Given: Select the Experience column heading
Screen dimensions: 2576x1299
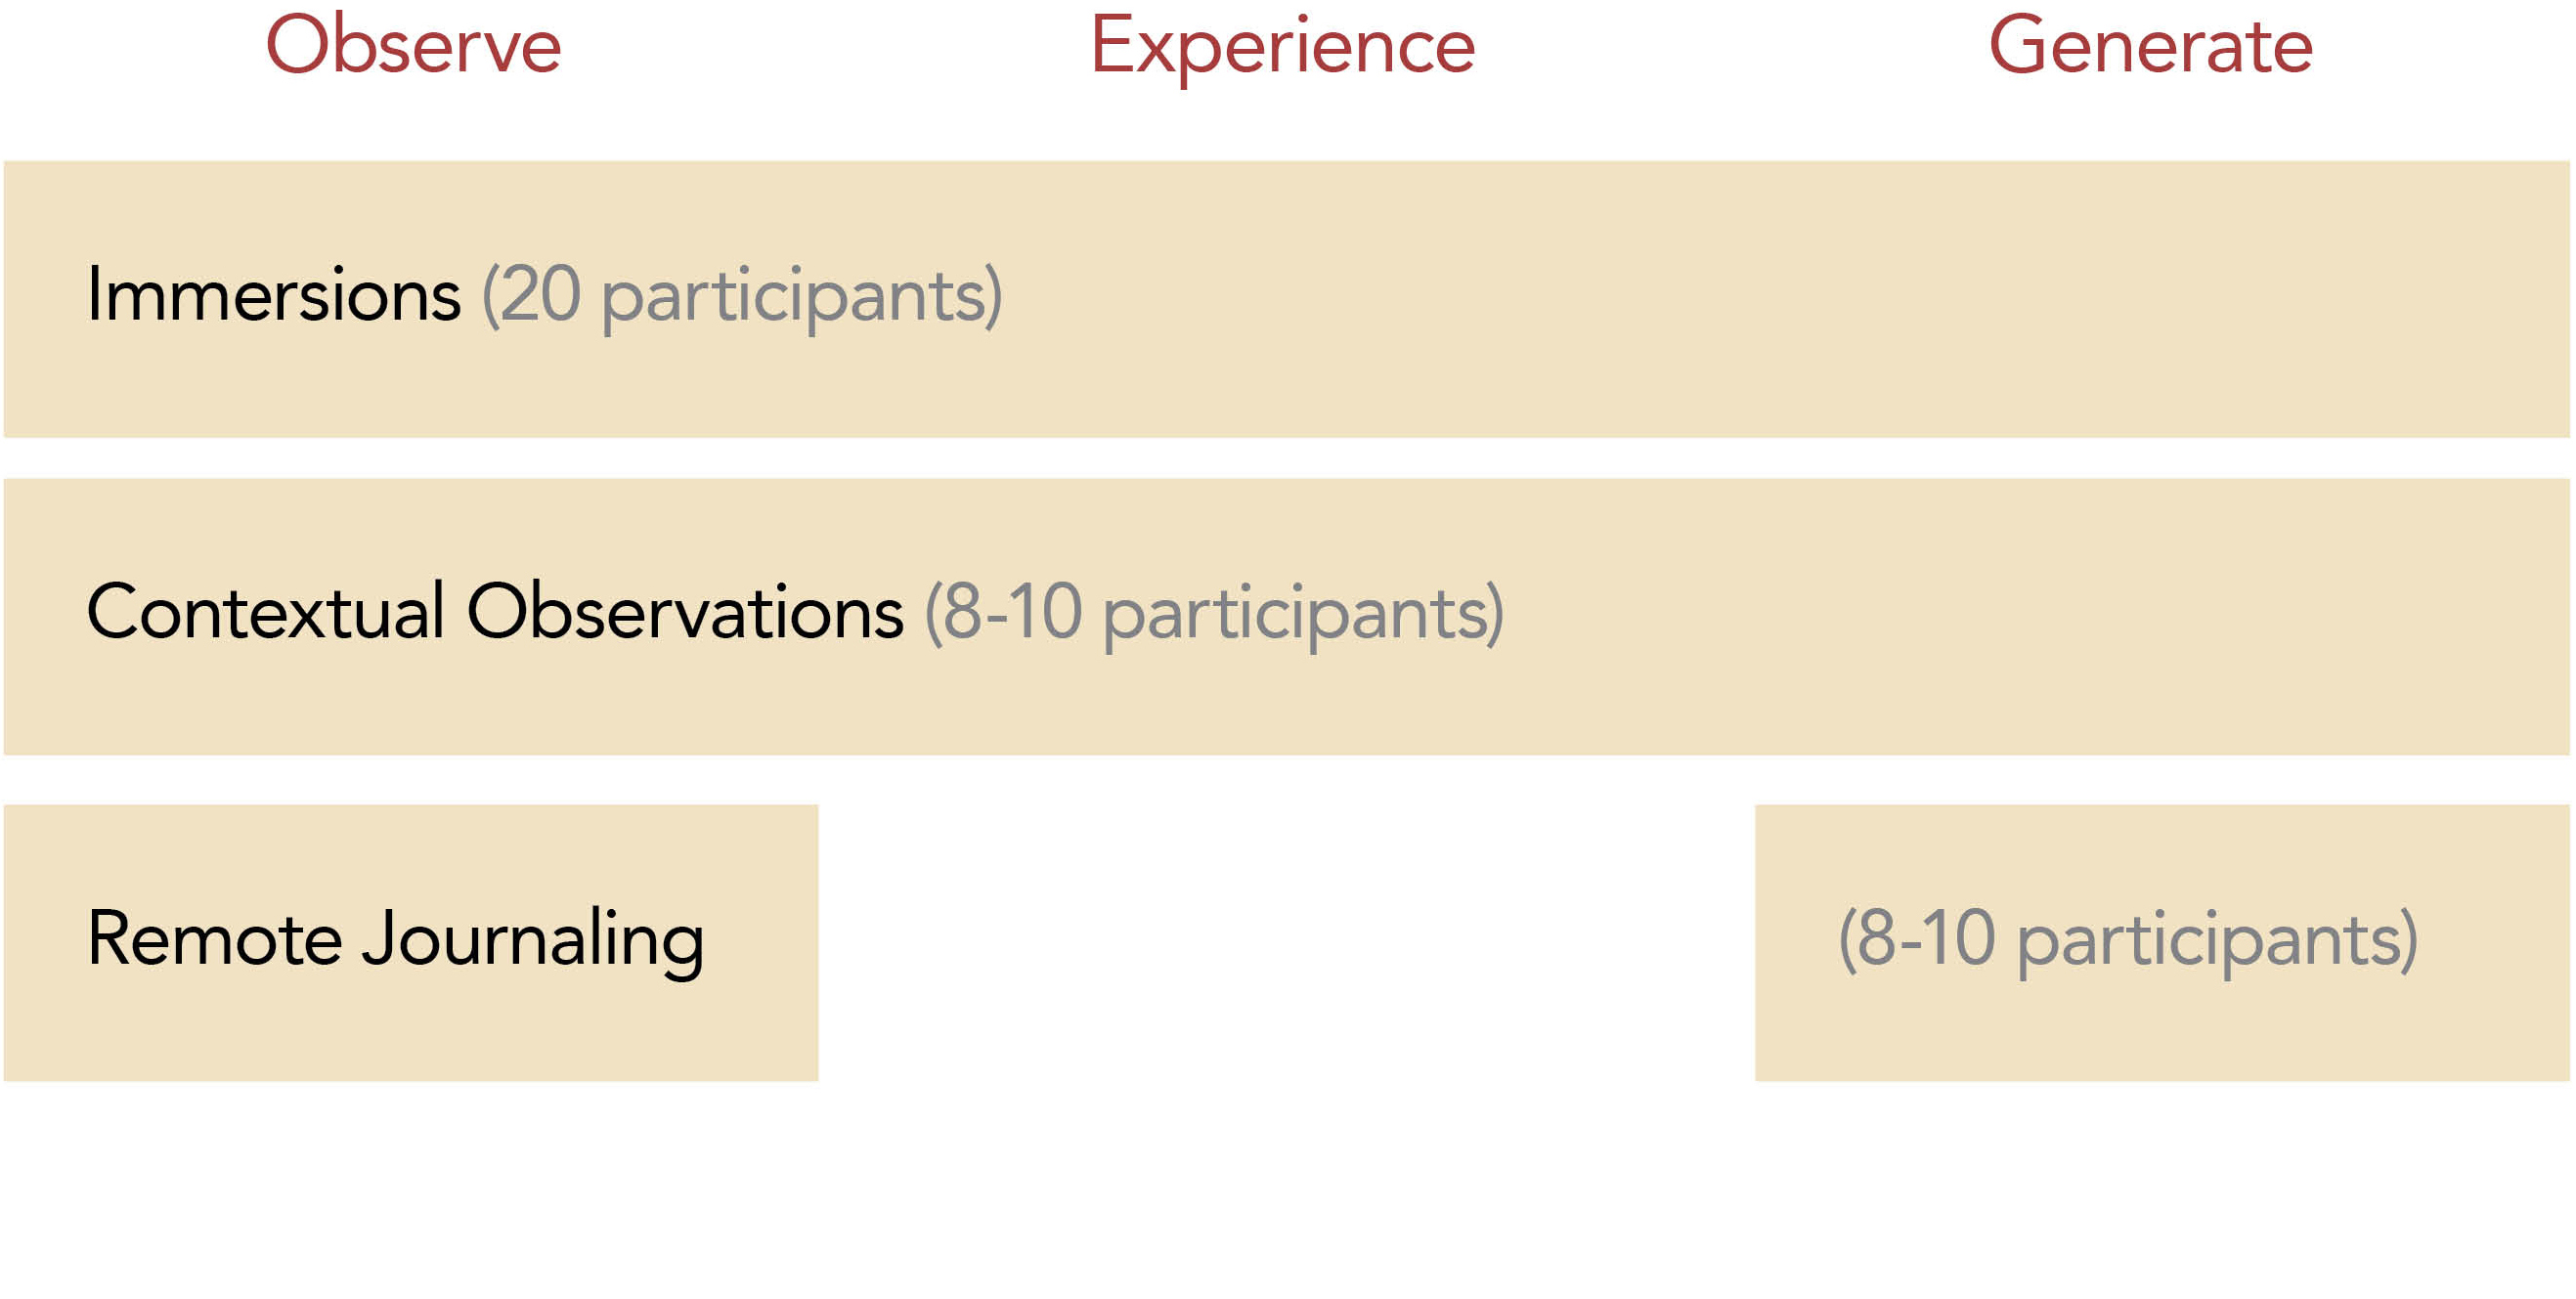Looking at the screenshot, I should 1282,46.
